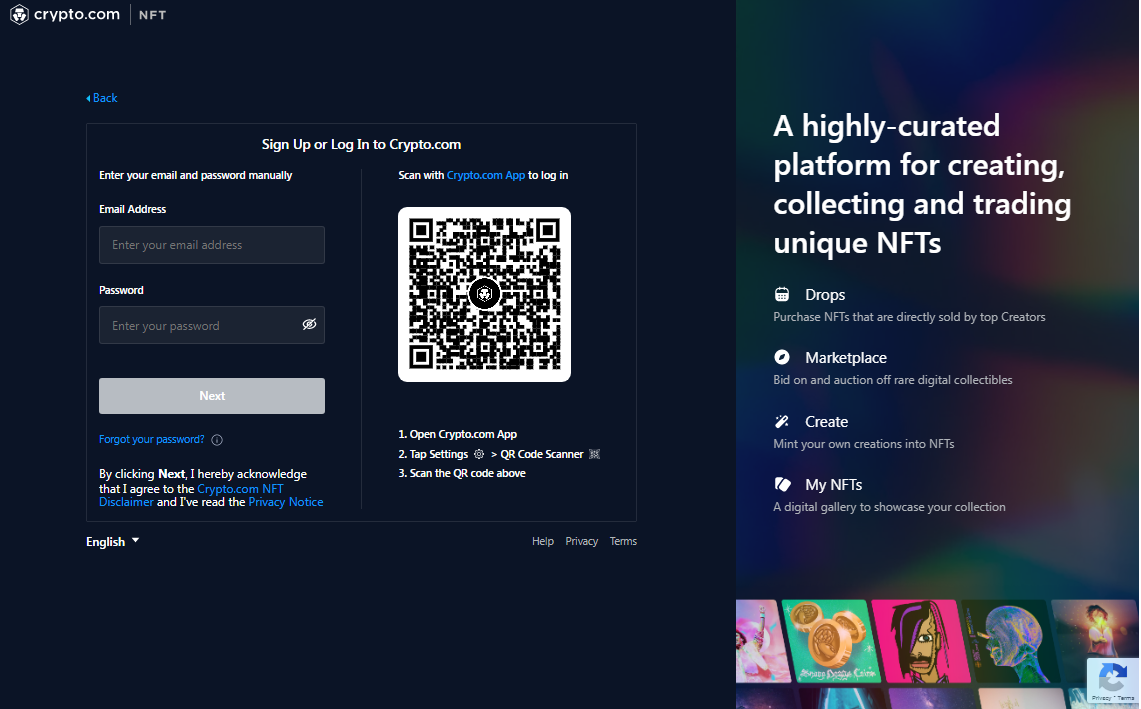Open the iridescent head NFT thumbnail

[x=1011, y=641]
